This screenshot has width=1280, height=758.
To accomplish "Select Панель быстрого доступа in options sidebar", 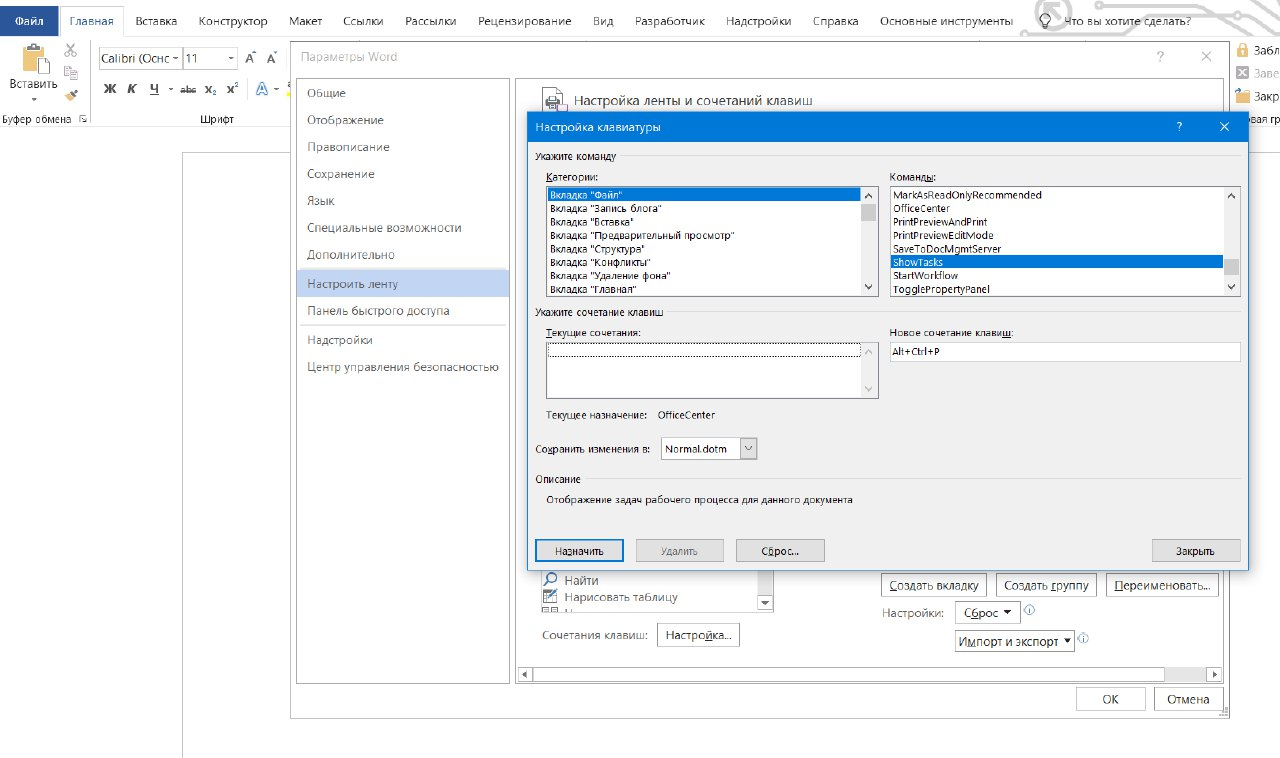I will (x=378, y=311).
